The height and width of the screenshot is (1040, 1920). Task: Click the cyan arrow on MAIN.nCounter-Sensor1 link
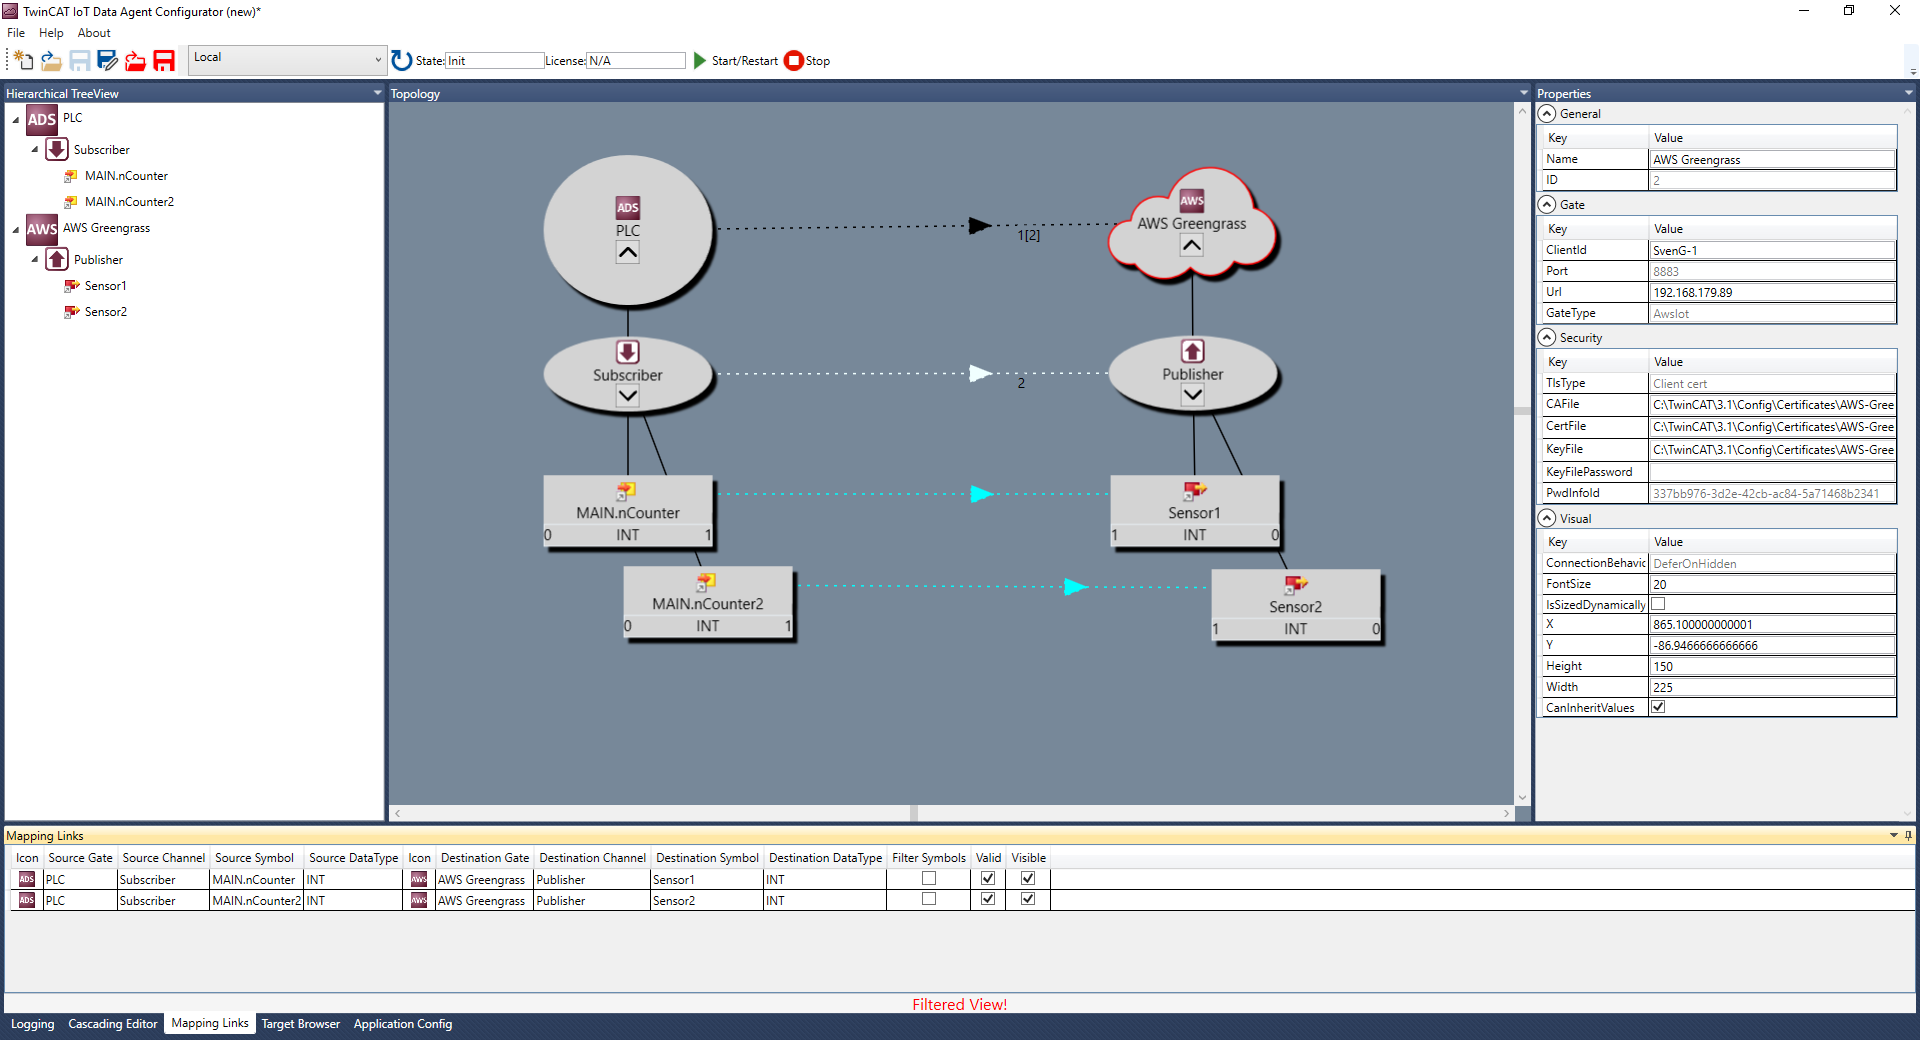coord(982,494)
